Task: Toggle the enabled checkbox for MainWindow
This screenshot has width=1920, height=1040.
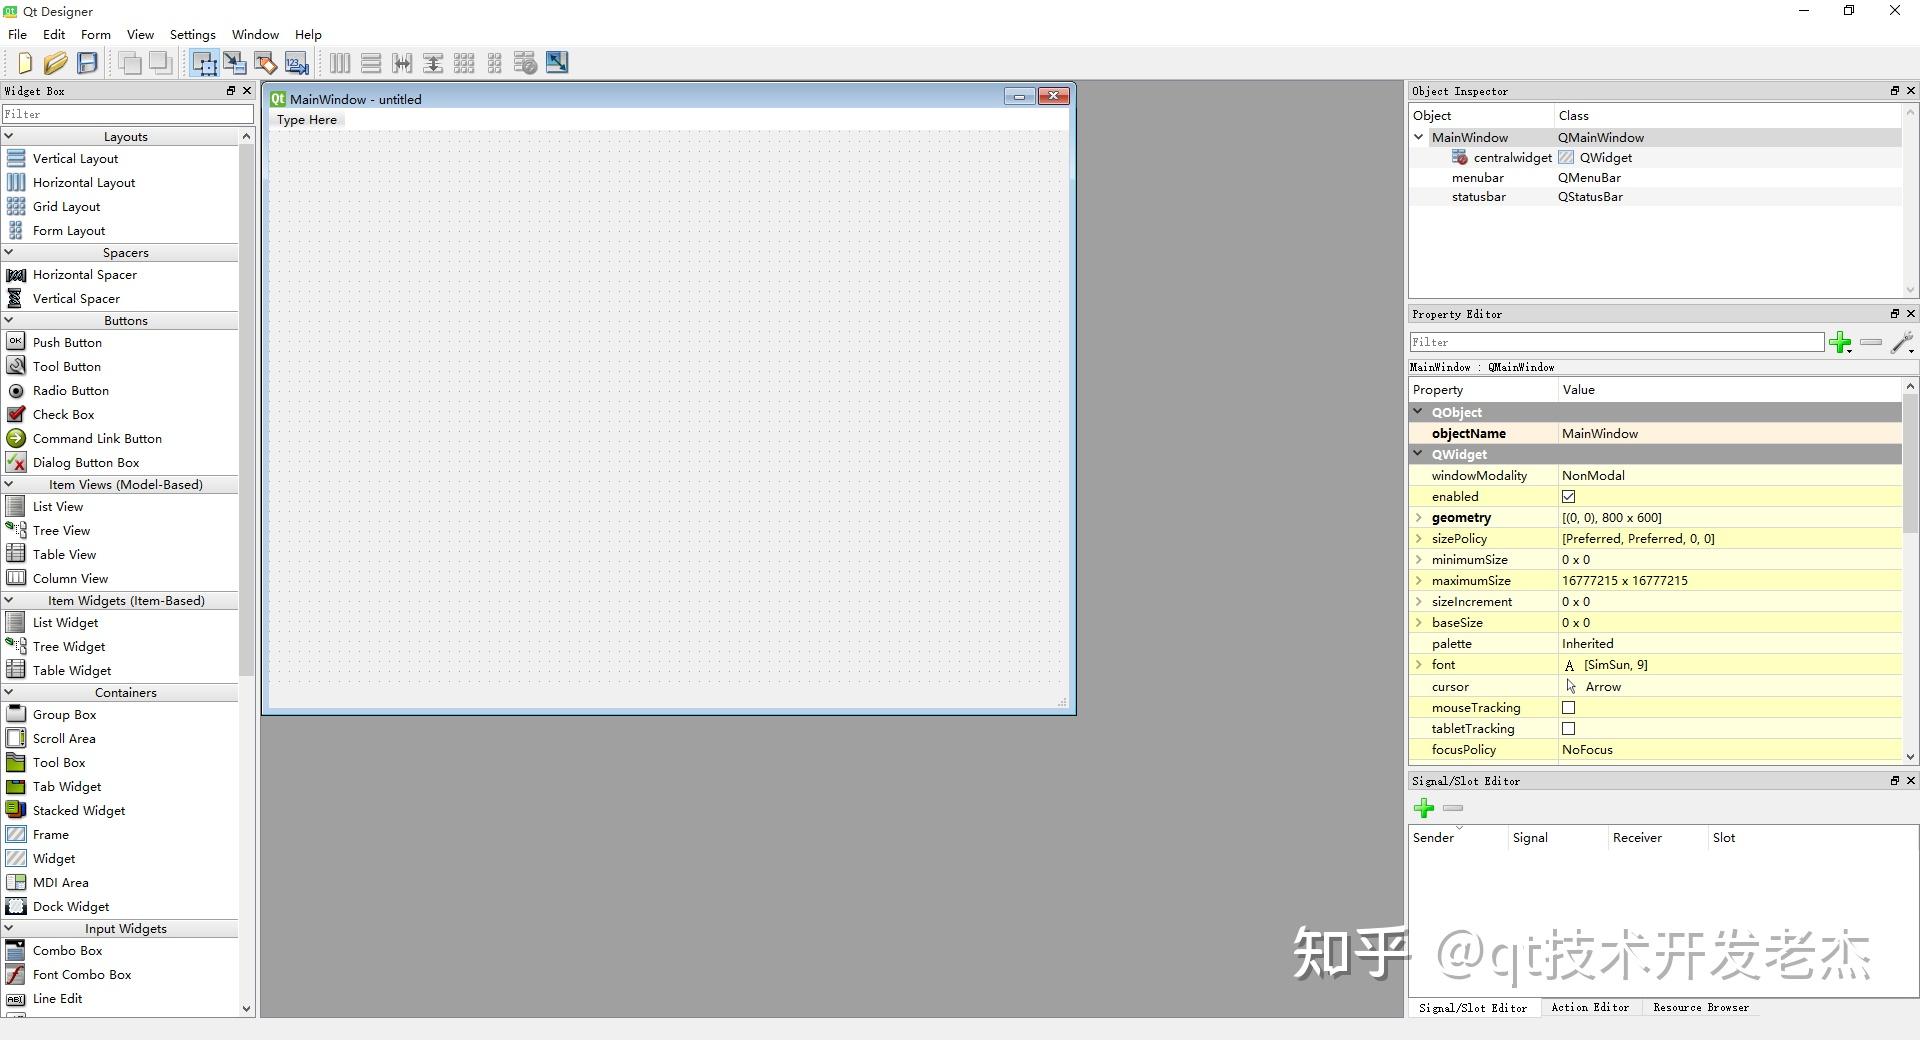Action: (x=1568, y=496)
